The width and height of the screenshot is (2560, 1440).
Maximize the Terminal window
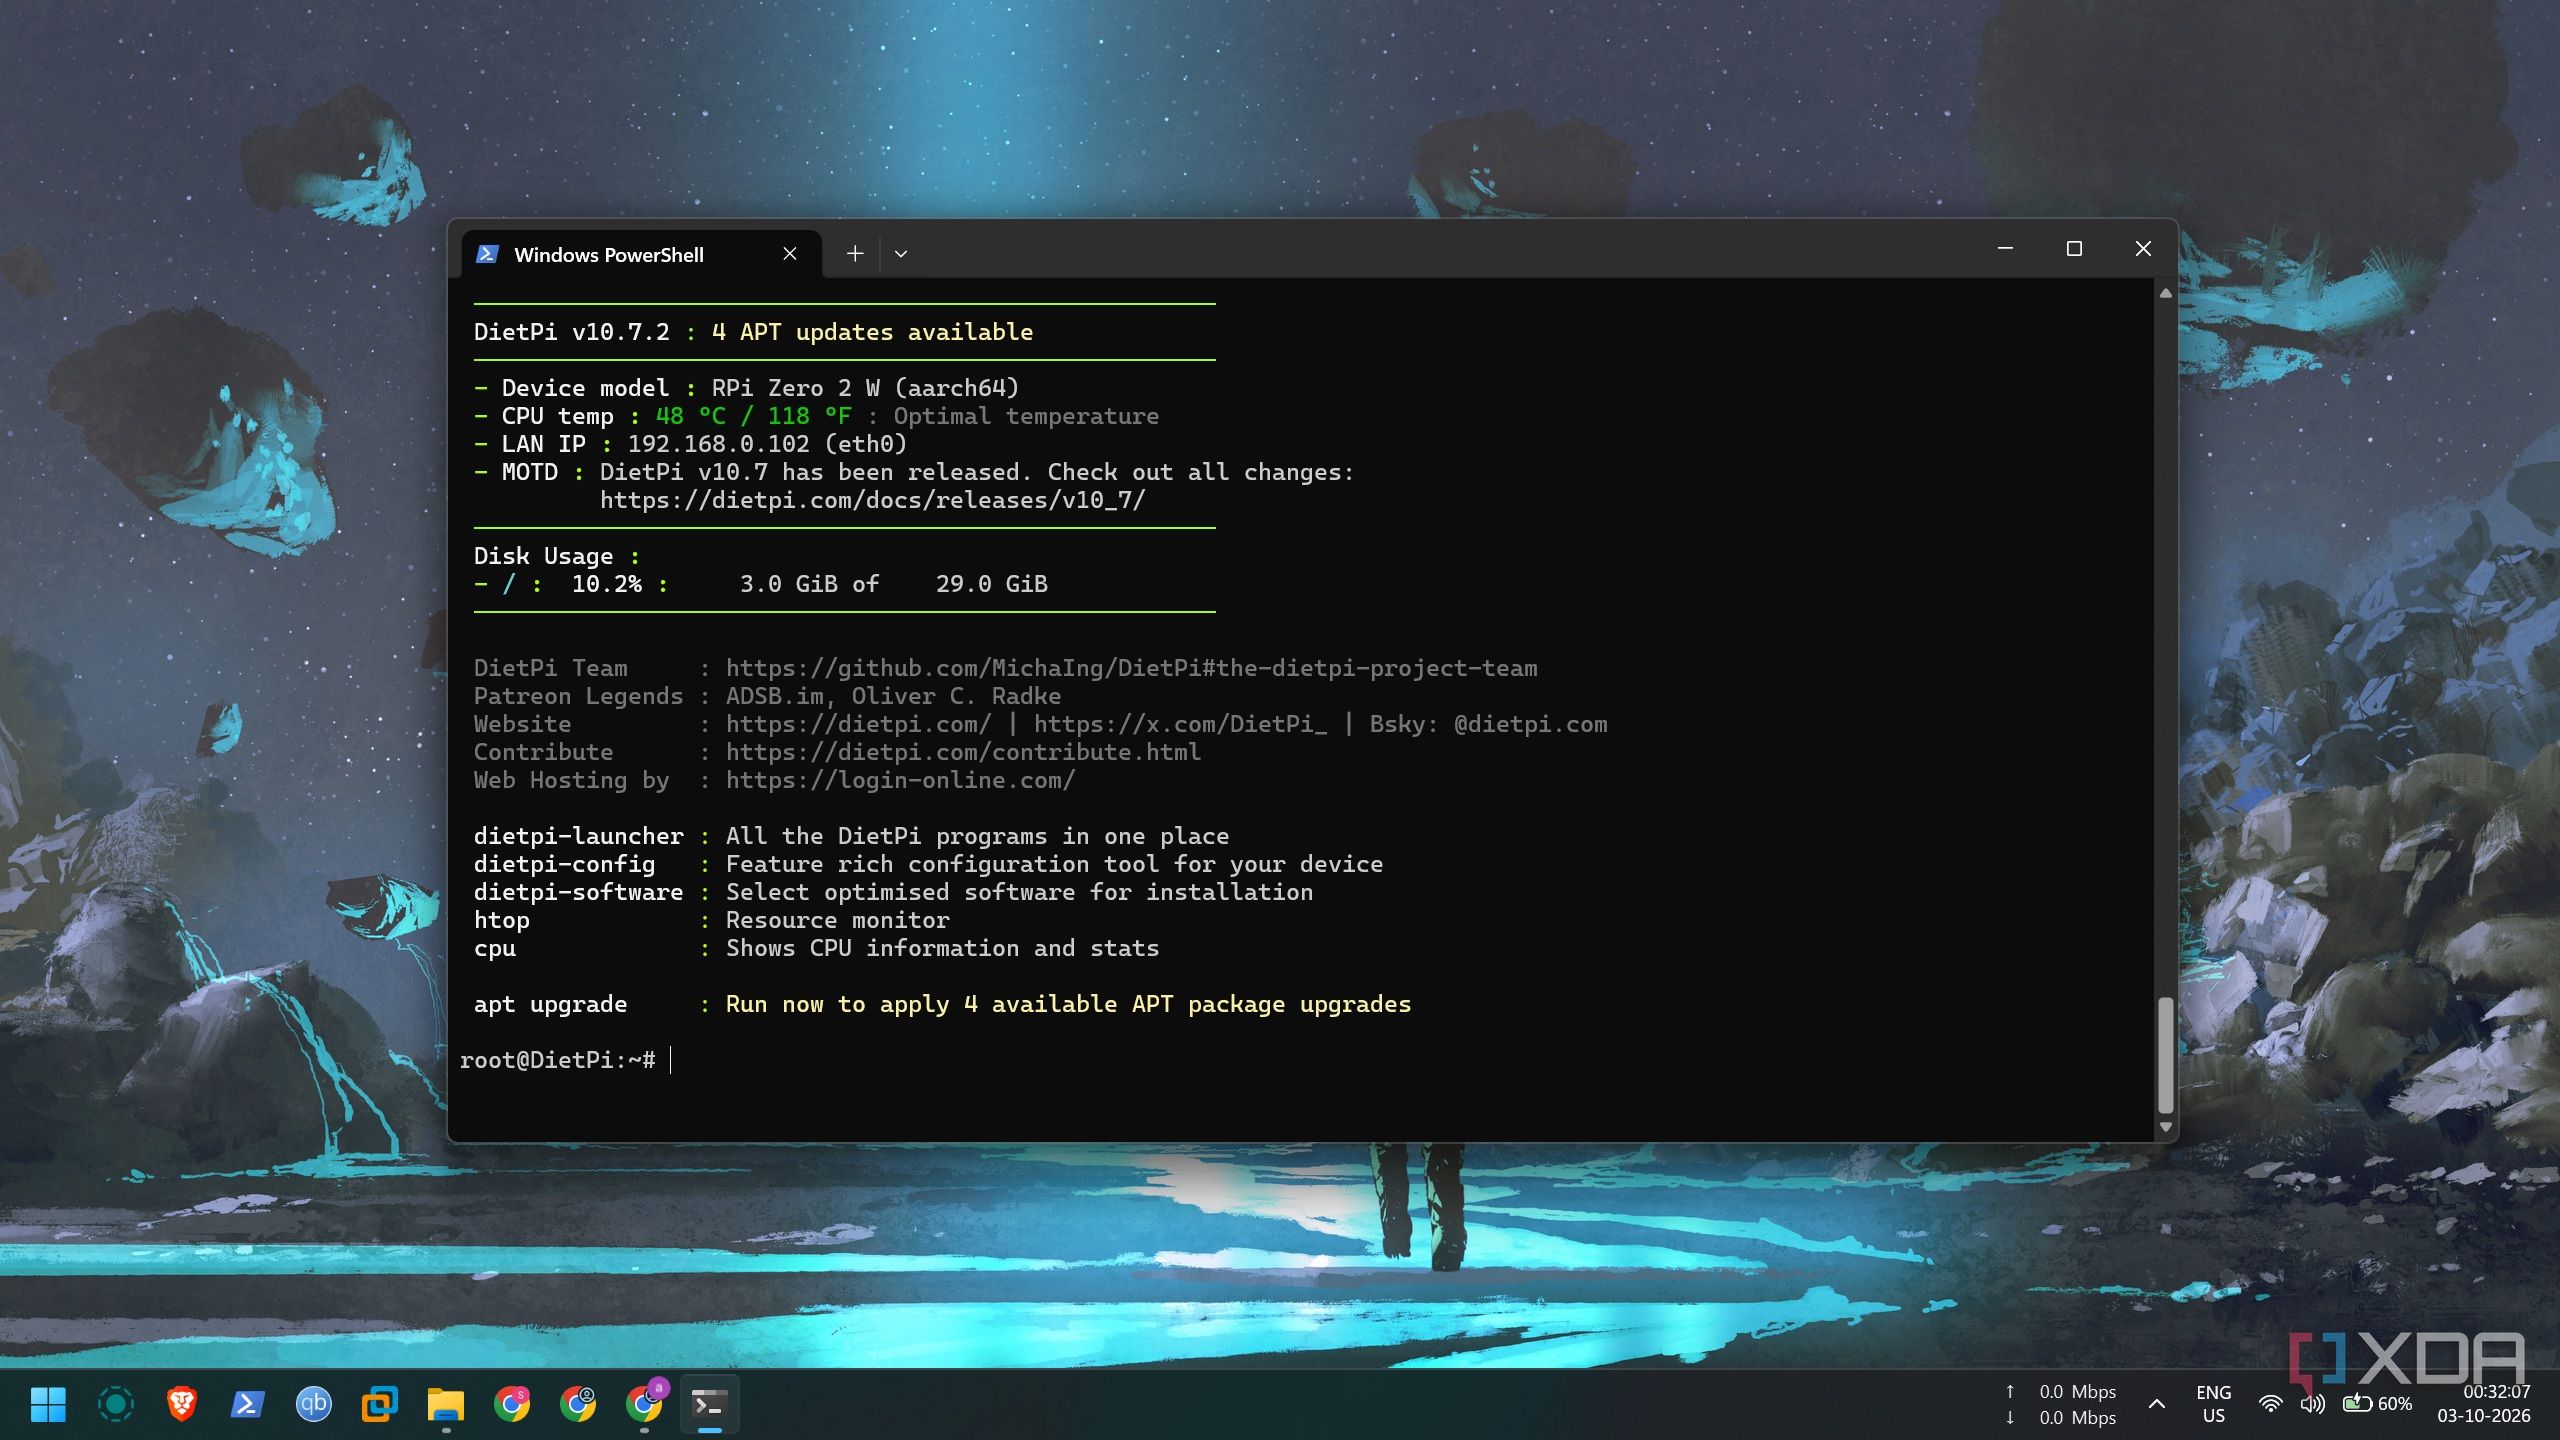tap(2074, 248)
